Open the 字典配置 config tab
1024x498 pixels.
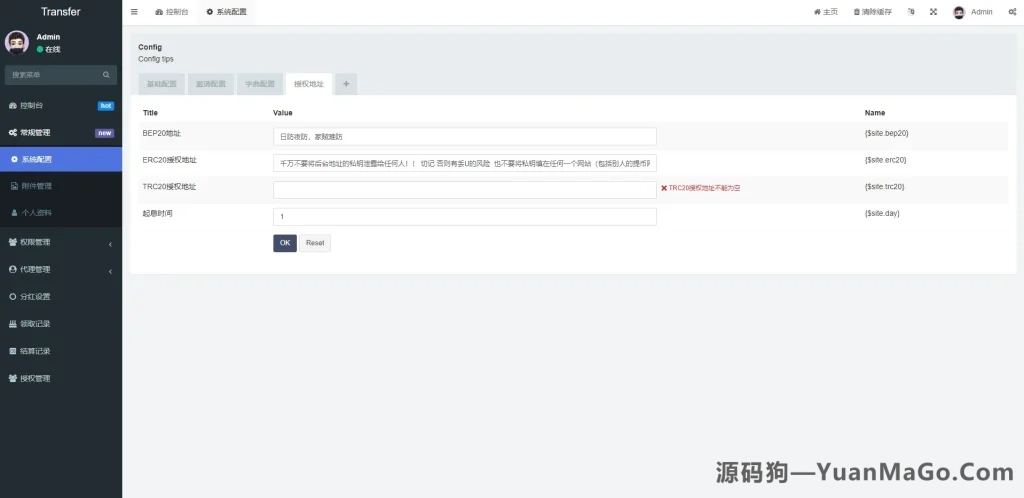(260, 84)
